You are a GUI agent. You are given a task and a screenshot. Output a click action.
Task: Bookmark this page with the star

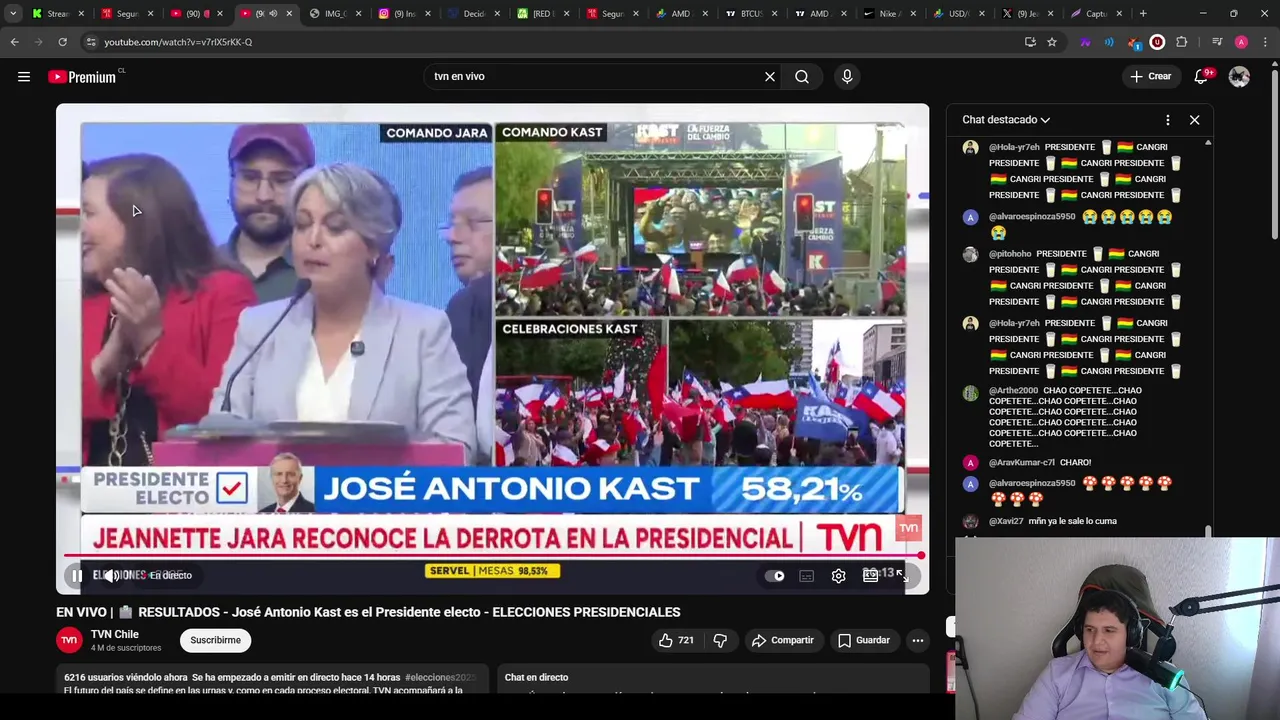(x=1052, y=42)
